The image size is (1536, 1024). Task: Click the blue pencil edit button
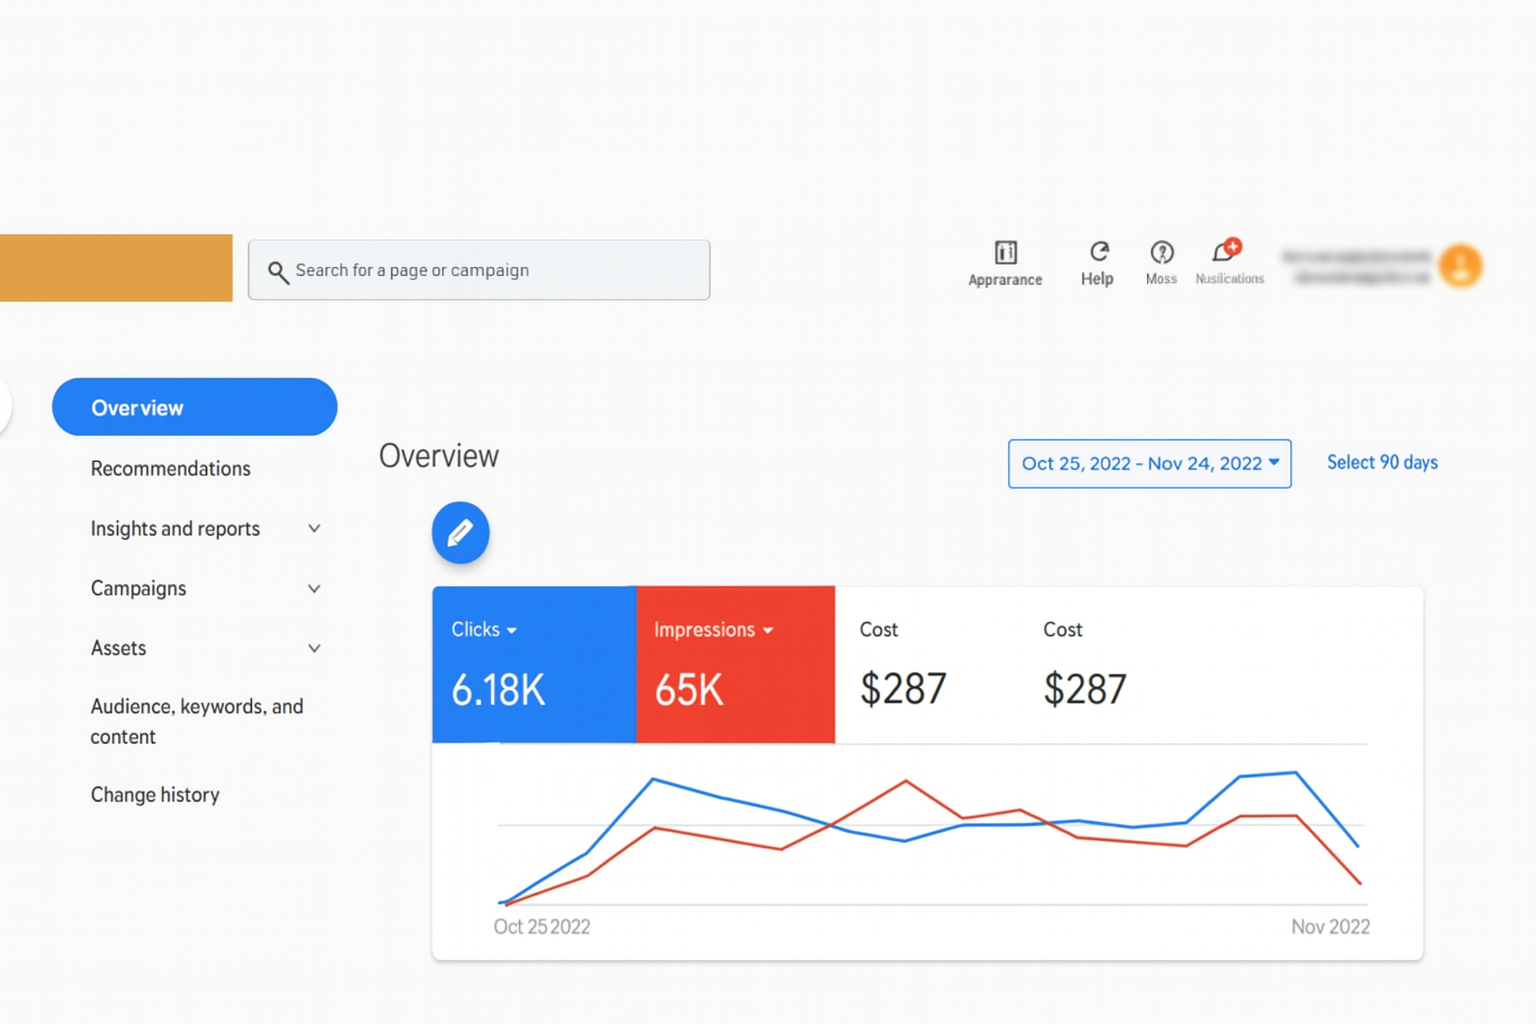click(460, 533)
